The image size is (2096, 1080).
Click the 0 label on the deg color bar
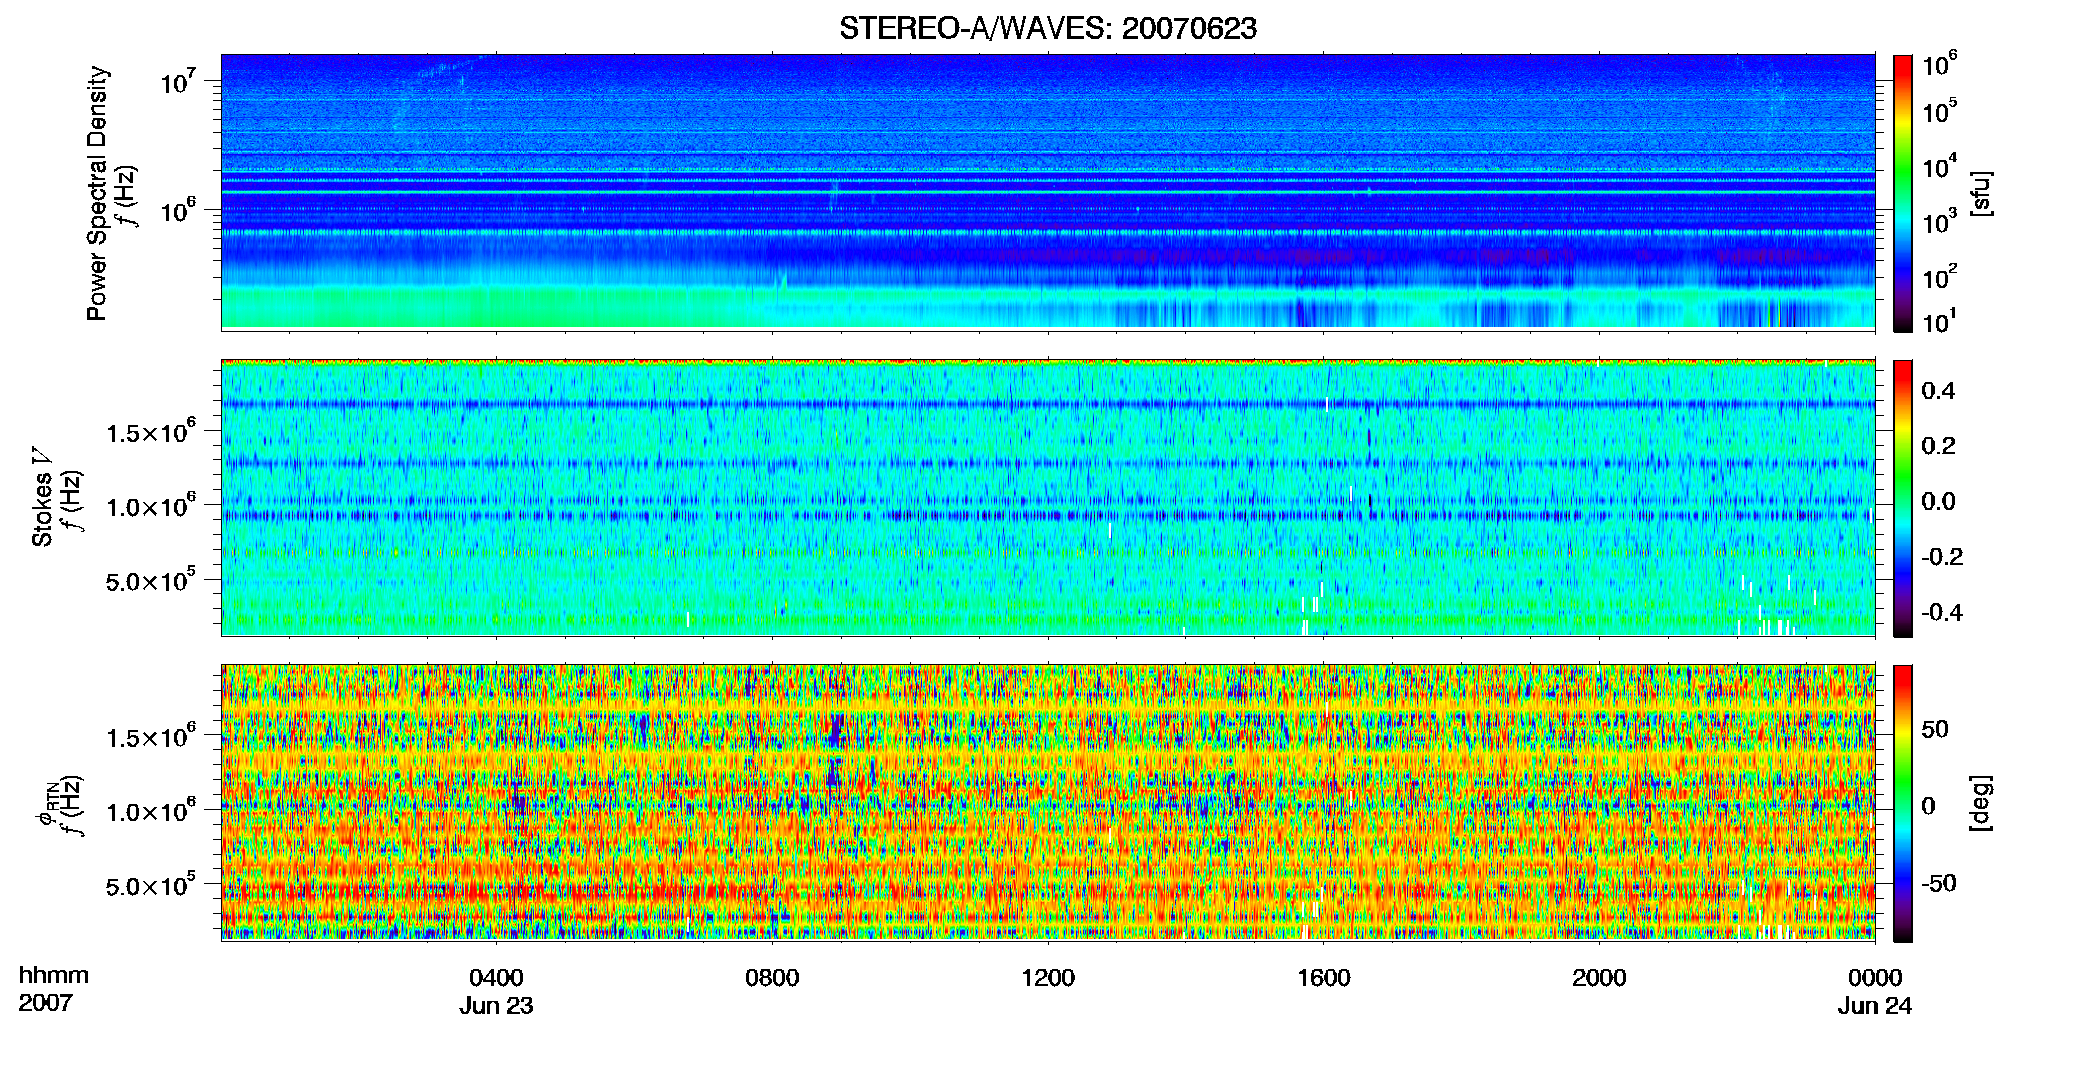(x=1928, y=806)
